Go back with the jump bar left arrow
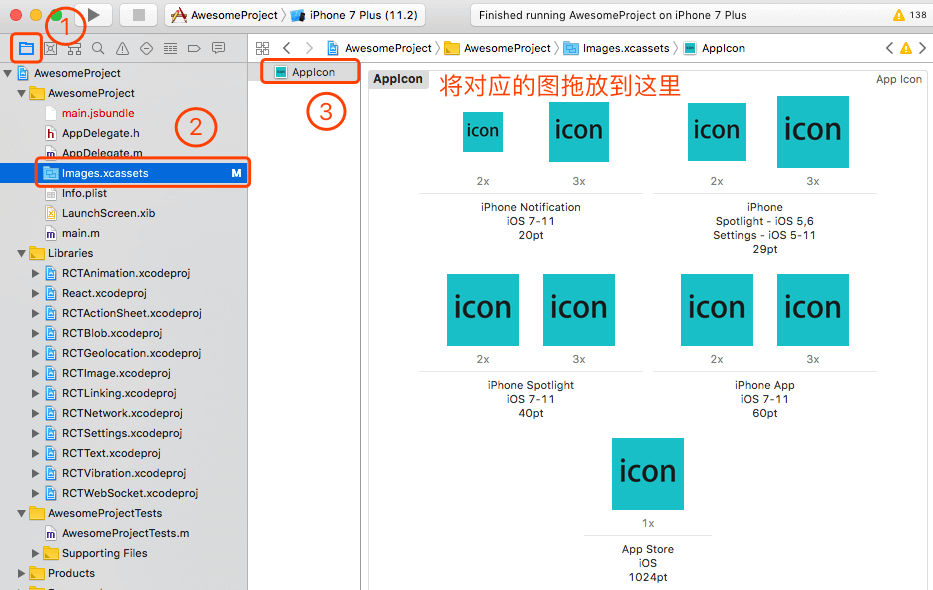This screenshot has height=590, width=933. point(287,48)
